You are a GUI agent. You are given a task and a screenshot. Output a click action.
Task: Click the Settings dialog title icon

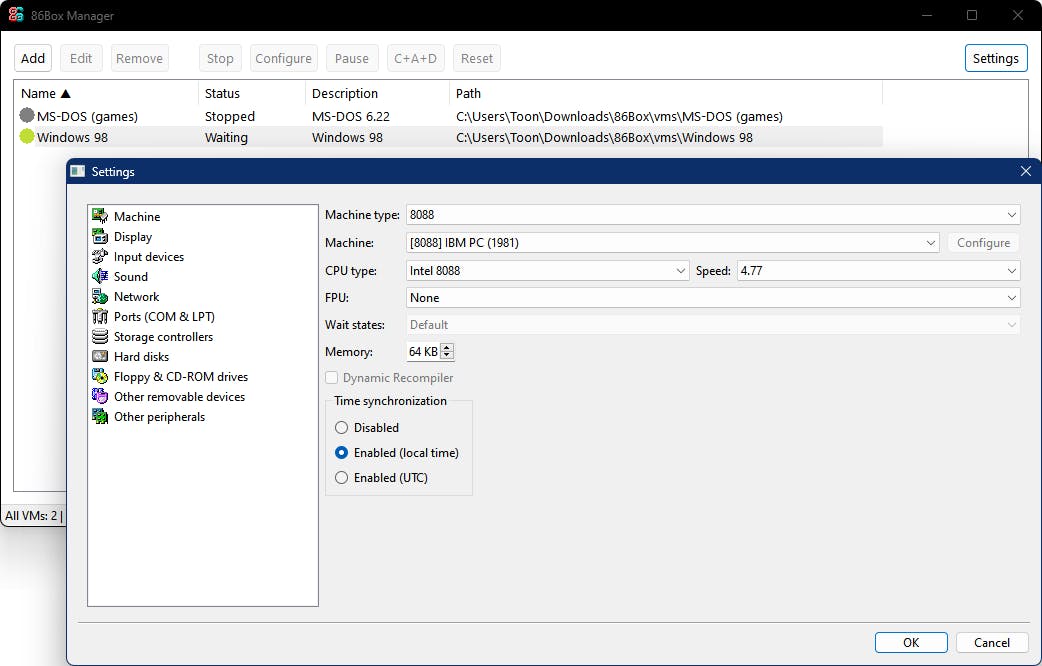pyautogui.click(x=78, y=171)
